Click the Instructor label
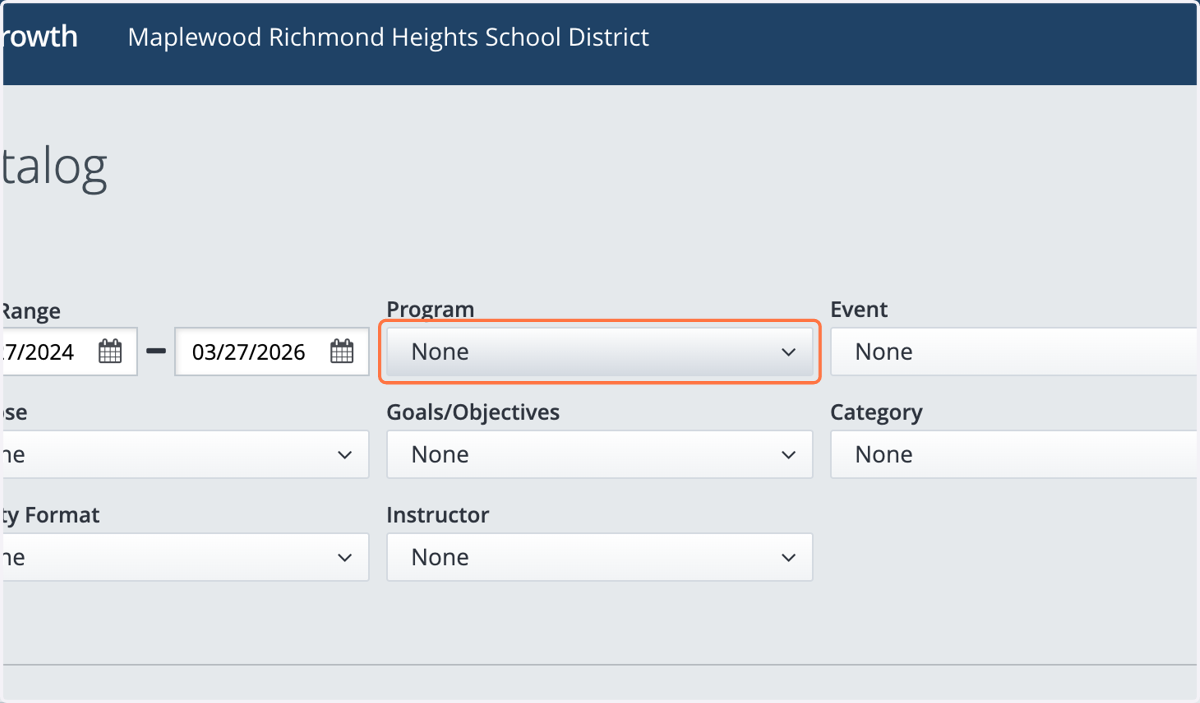Image resolution: width=1200 pixels, height=703 pixels. [x=438, y=515]
